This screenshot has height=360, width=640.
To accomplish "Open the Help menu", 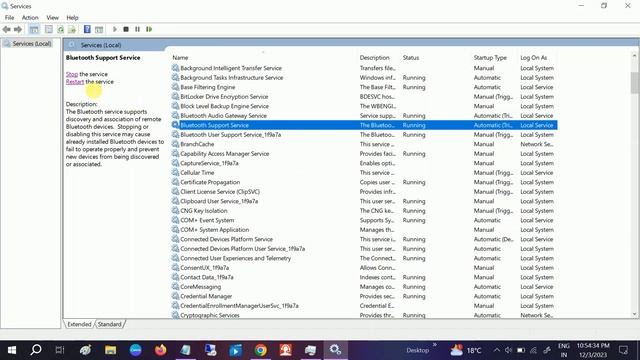I will pos(72,18).
